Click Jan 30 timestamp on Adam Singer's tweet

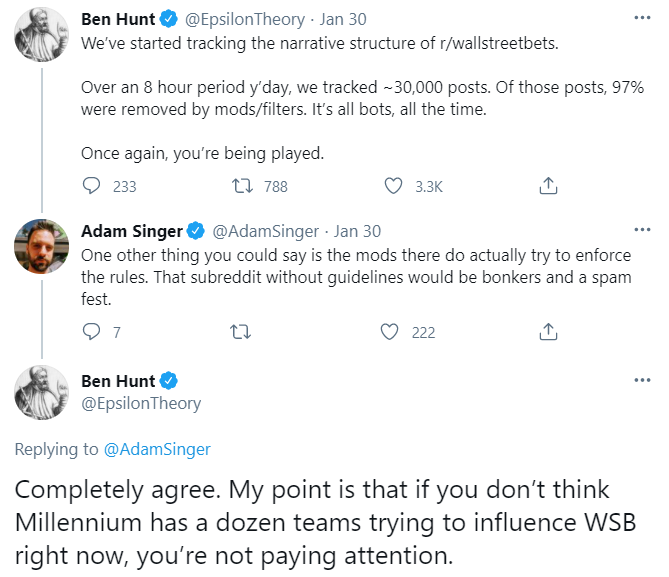357,231
